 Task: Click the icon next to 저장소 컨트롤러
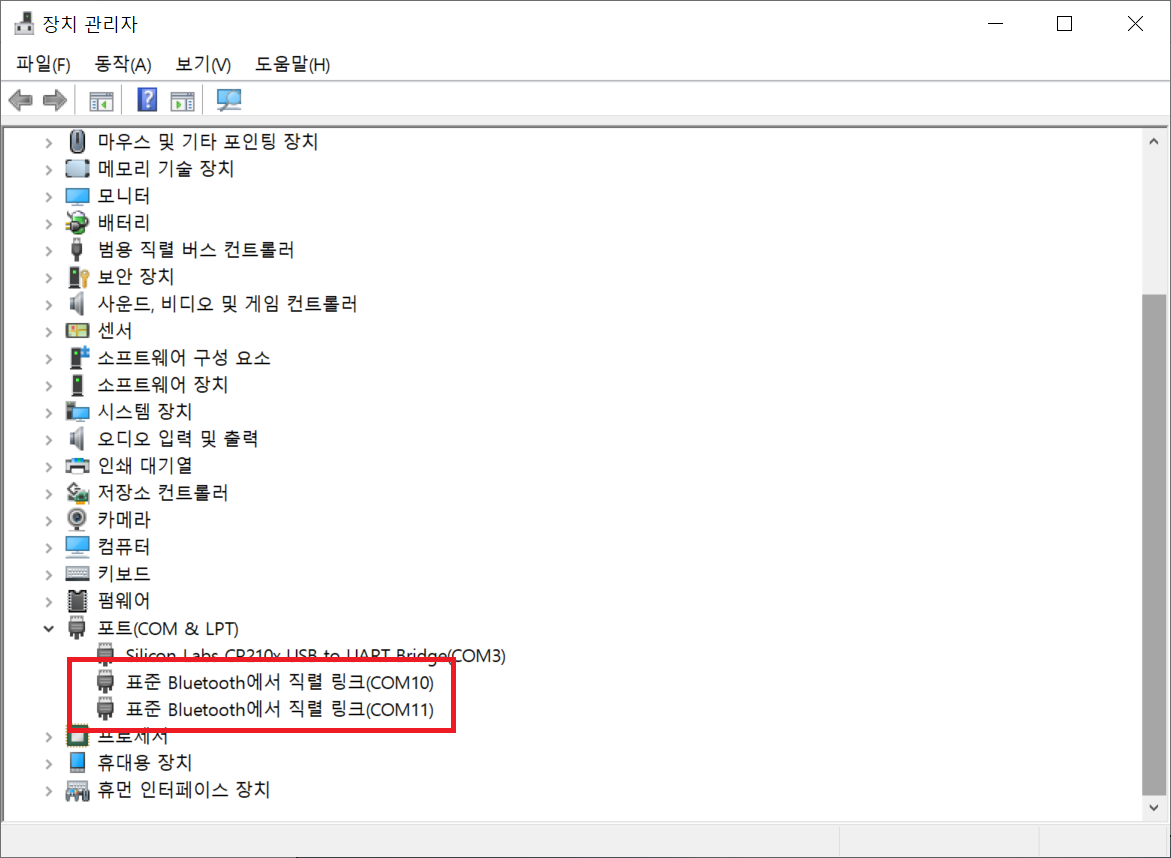click(77, 493)
